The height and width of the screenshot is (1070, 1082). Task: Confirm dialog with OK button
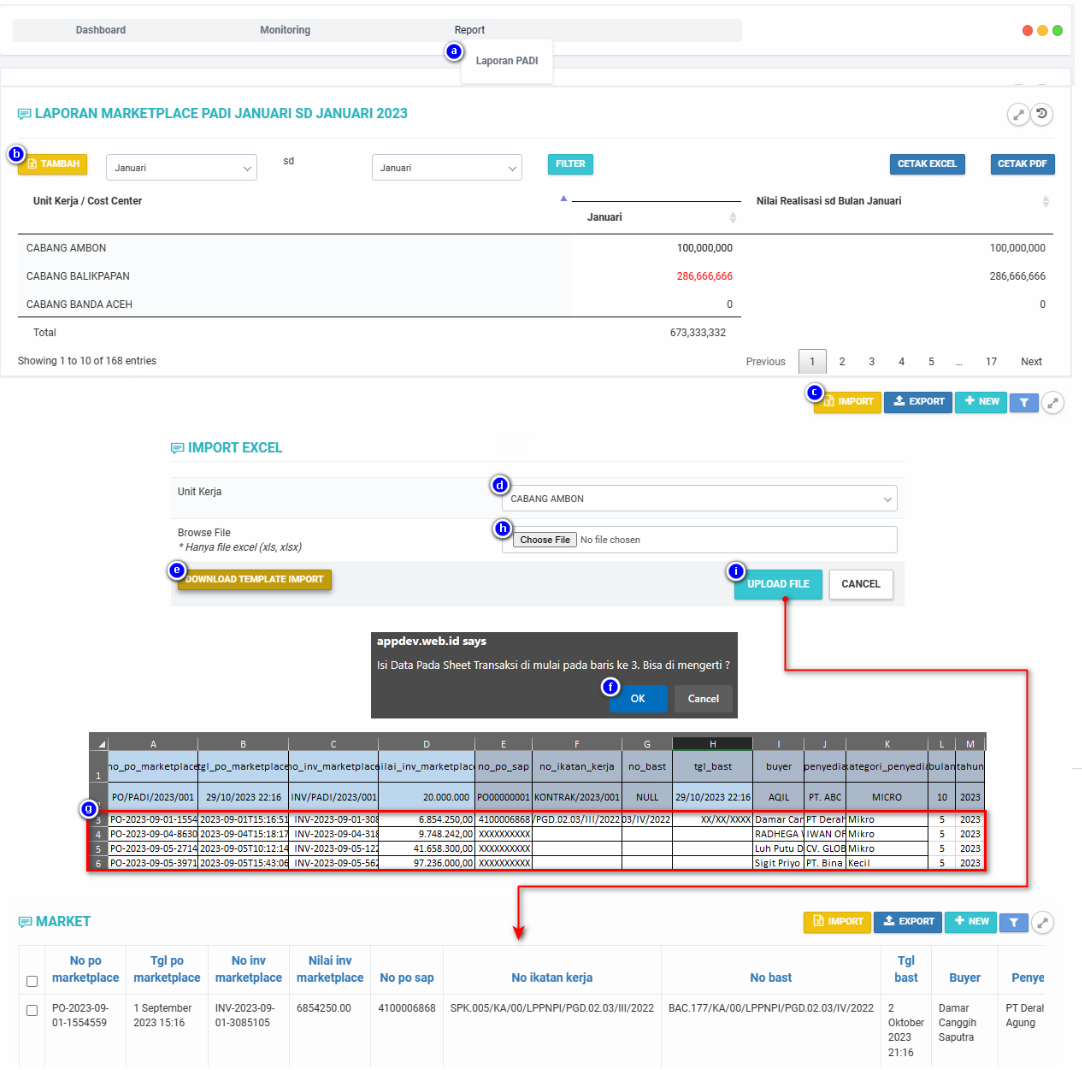(638, 699)
